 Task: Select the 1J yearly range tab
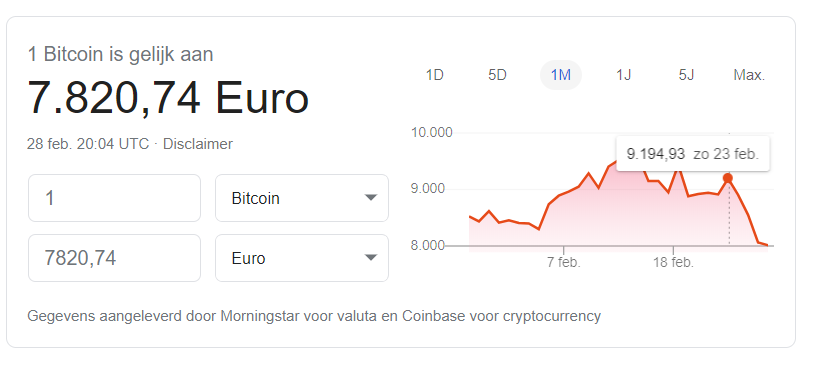(x=623, y=75)
